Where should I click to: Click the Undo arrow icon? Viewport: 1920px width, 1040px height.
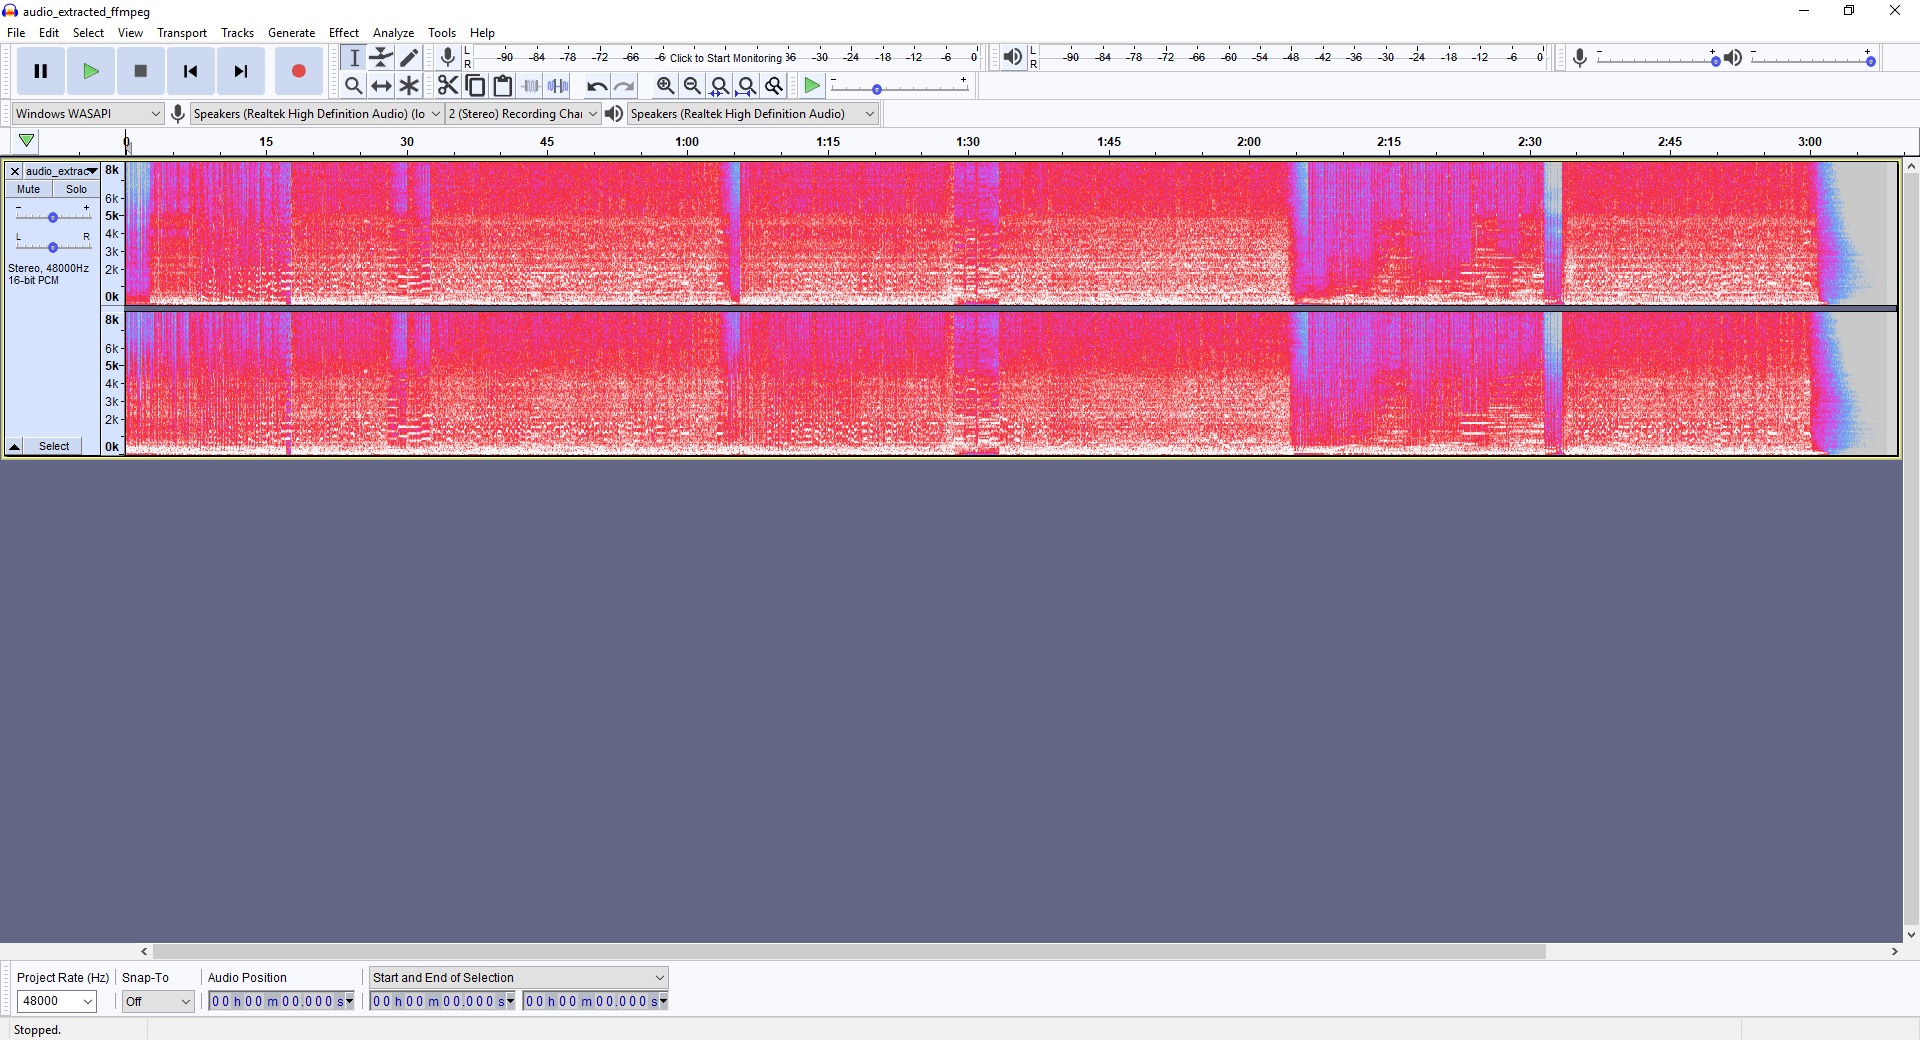click(x=597, y=86)
